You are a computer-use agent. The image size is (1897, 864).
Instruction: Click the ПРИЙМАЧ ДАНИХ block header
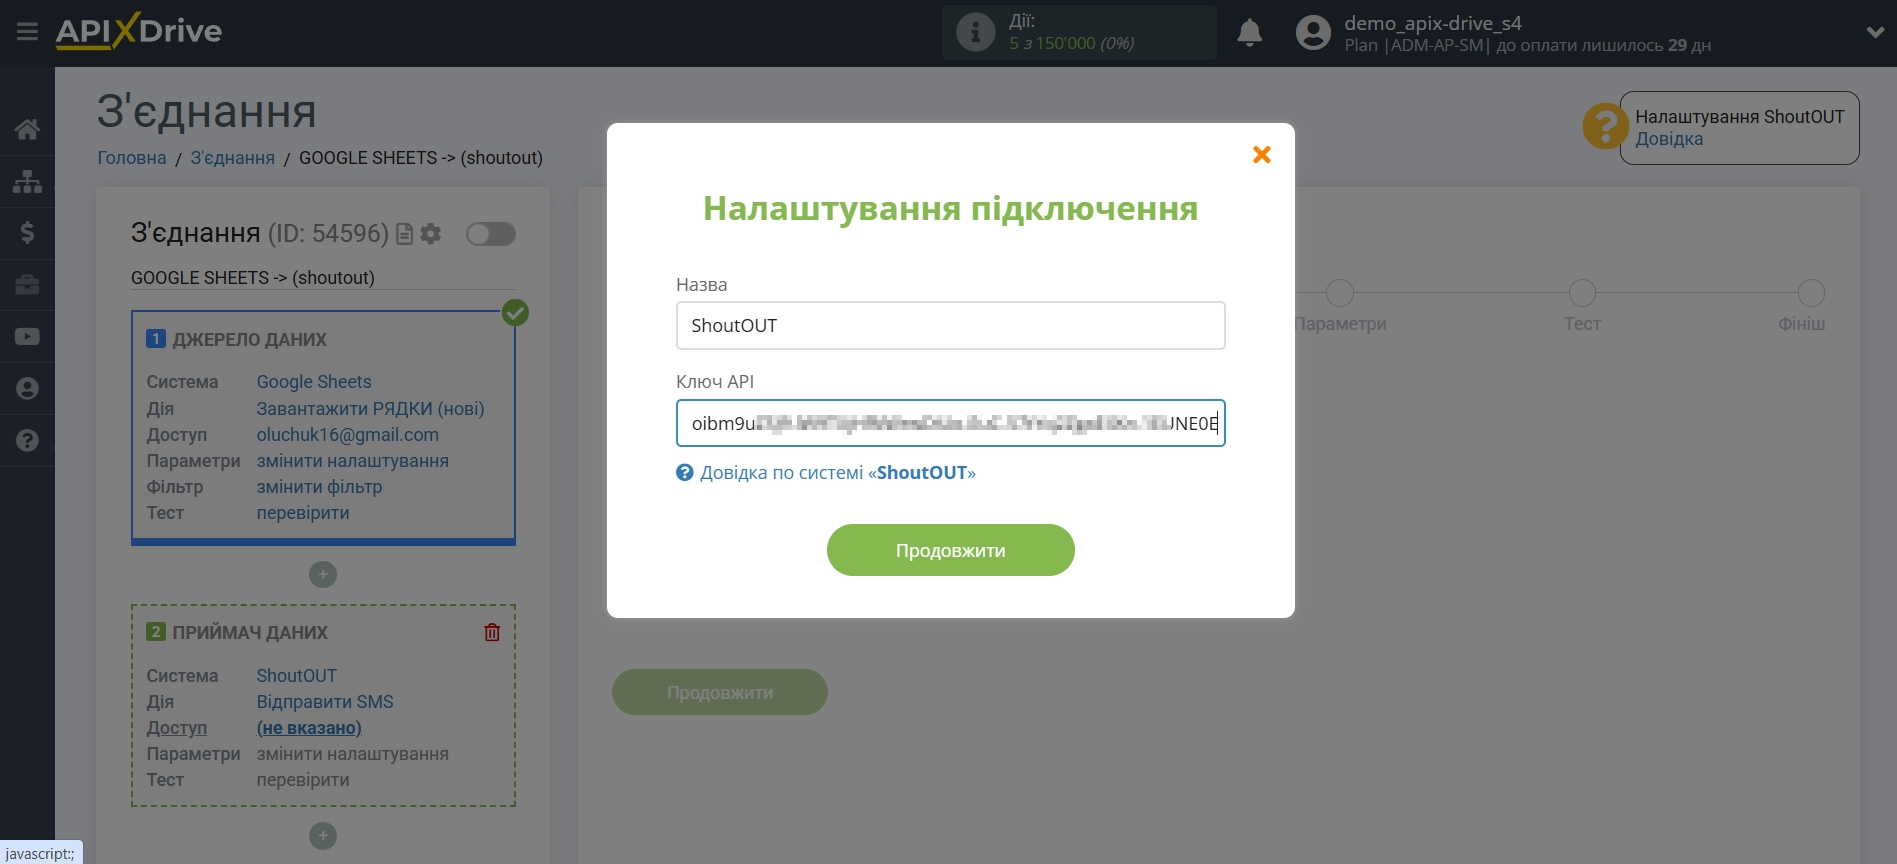click(x=250, y=633)
